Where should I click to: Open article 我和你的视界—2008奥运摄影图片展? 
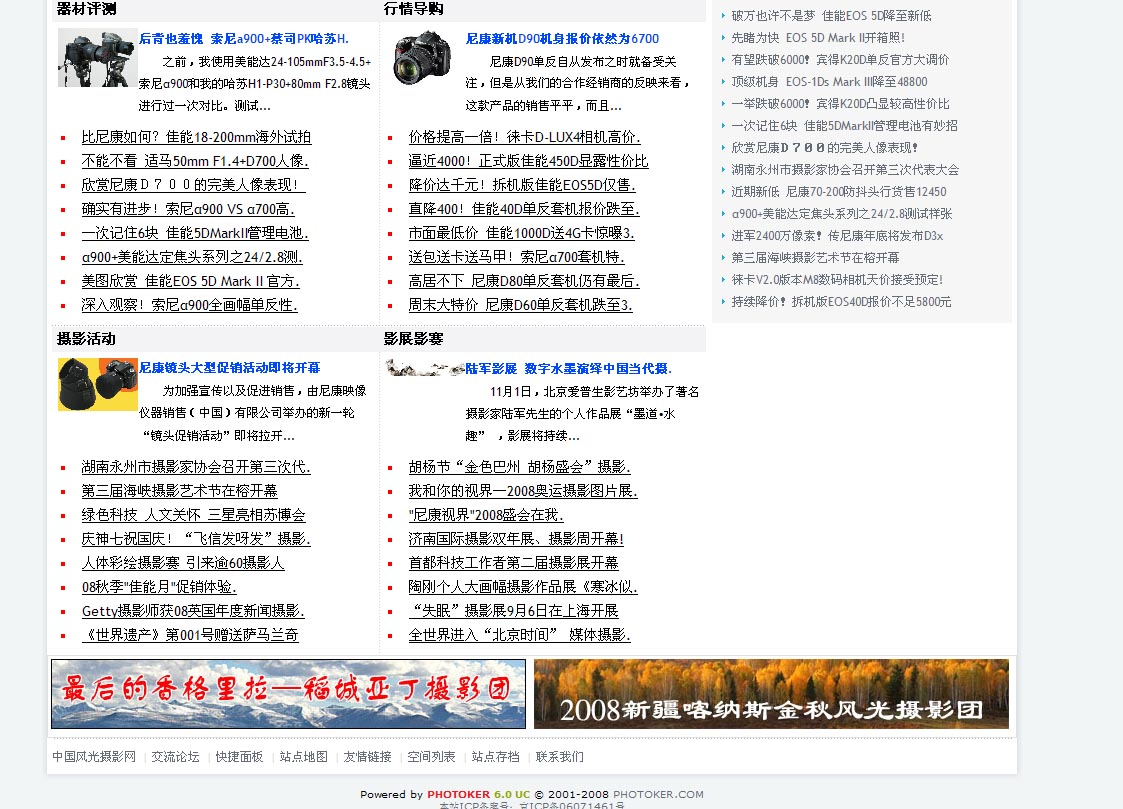click(523, 490)
